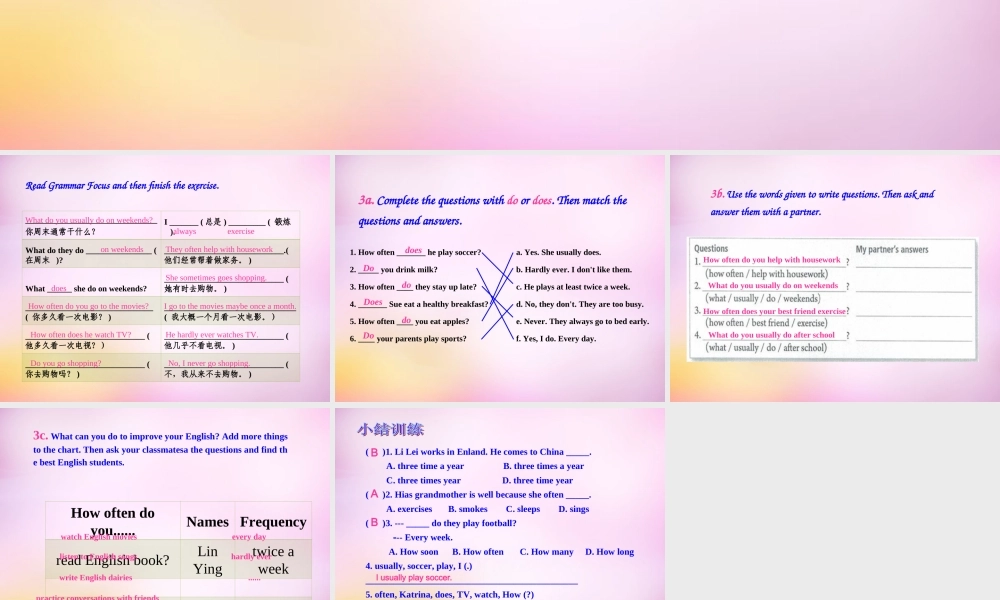This screenshot has height=600, width=1000.
Task: Click answer 'b. Hardly ever. I don't like them.'
Action: click(574, 269)
